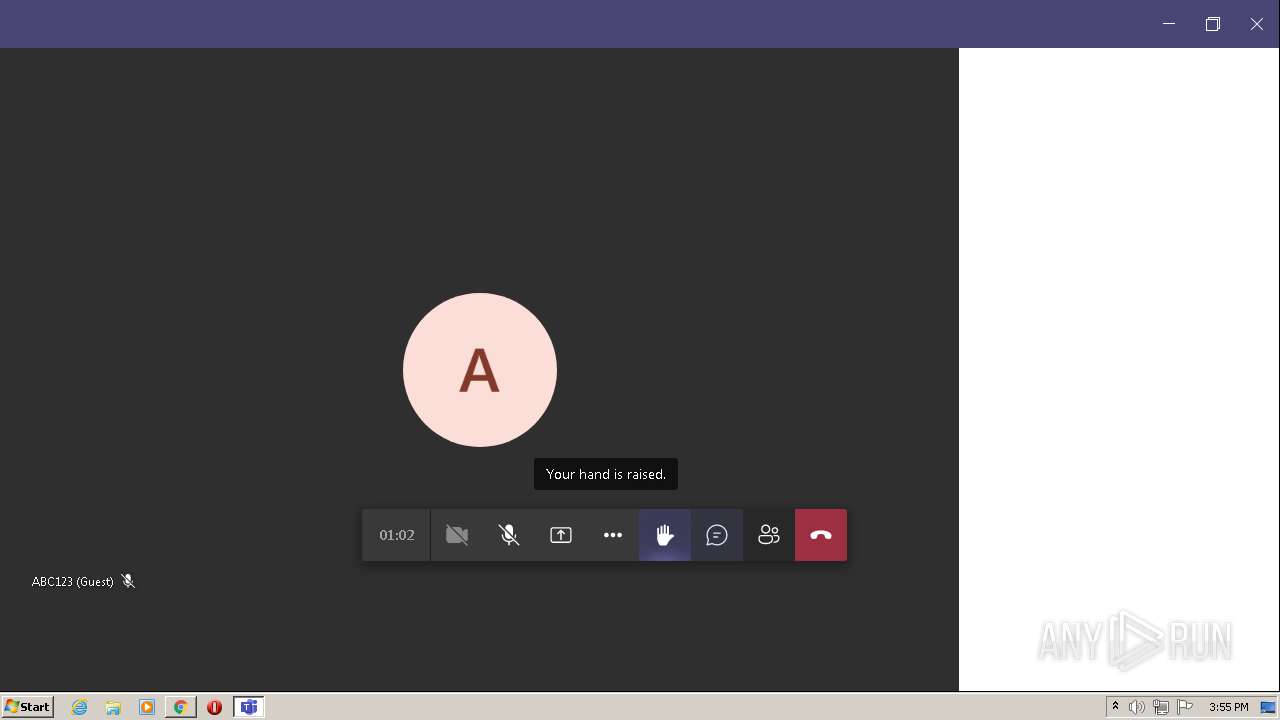Hang up the call with the red button
The height and width of the screenshot is (720, 1280).
(821, 535)
